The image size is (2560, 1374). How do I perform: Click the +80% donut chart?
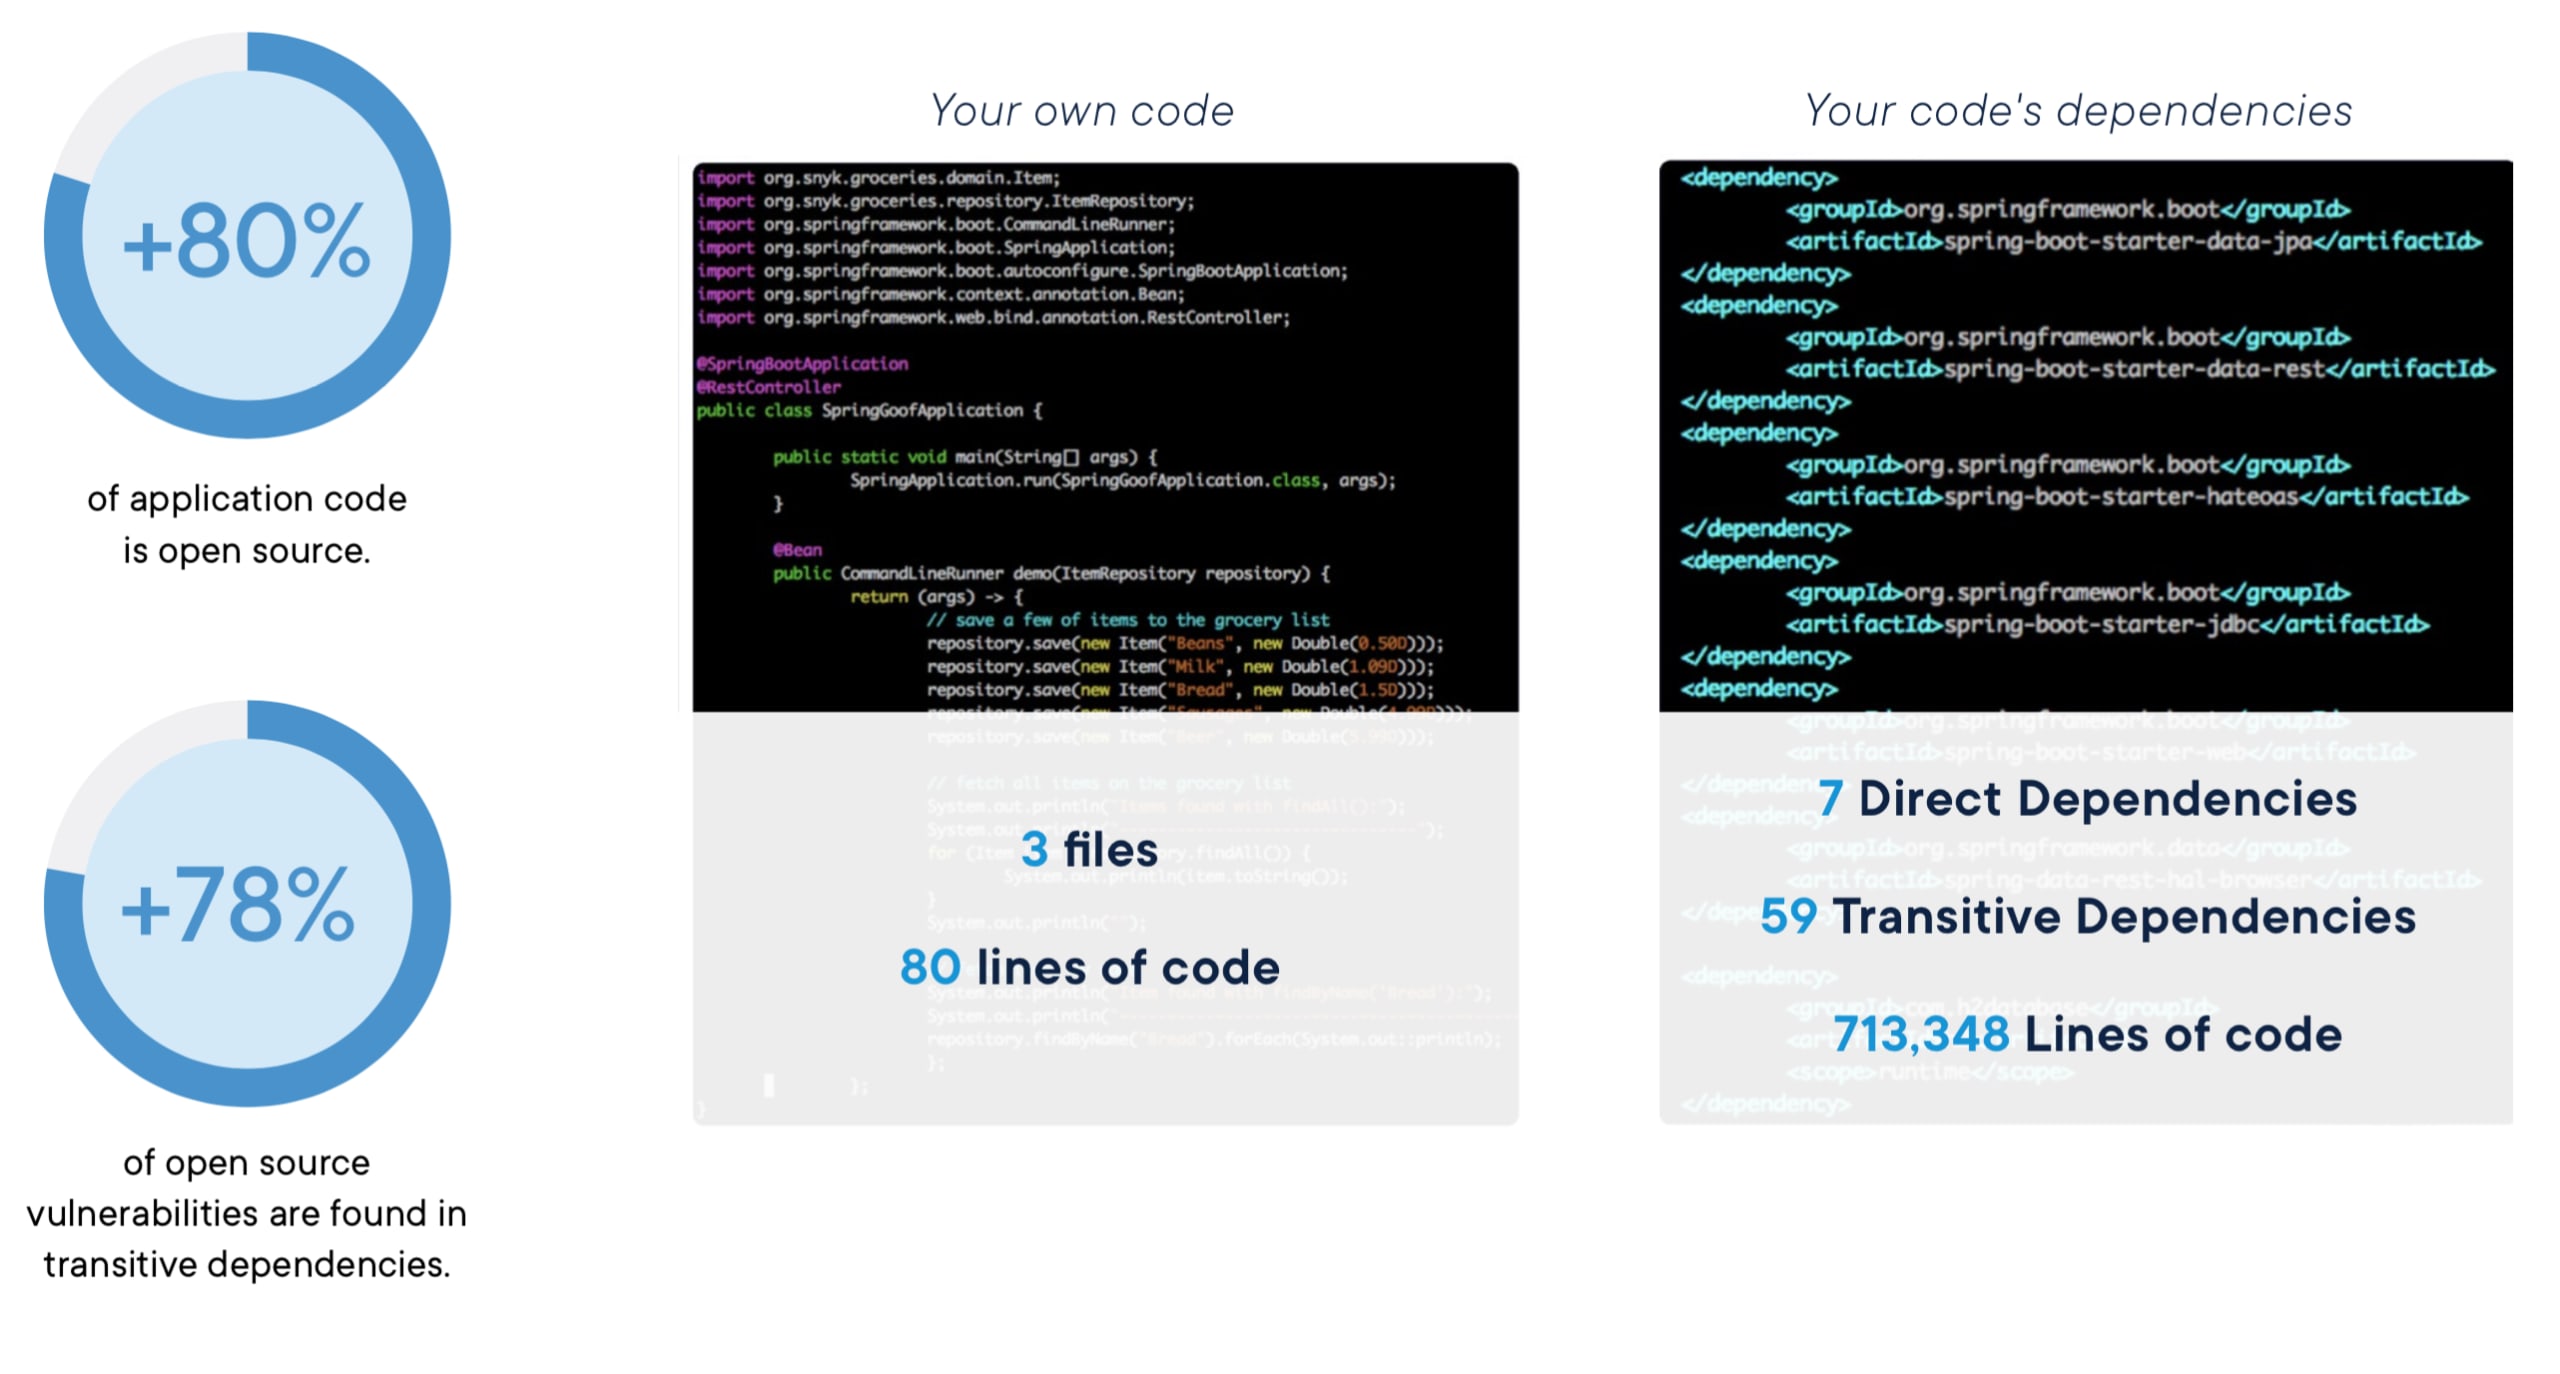click(x=247, y=235)
